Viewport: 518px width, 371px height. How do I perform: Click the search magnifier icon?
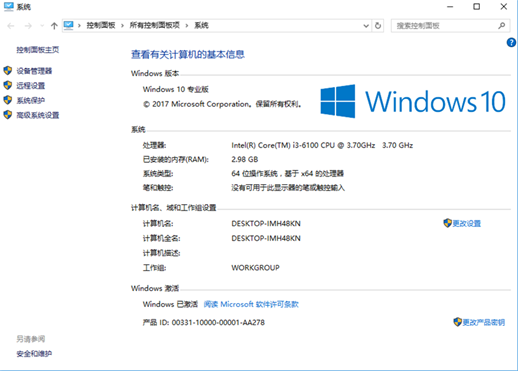point(502,26)
